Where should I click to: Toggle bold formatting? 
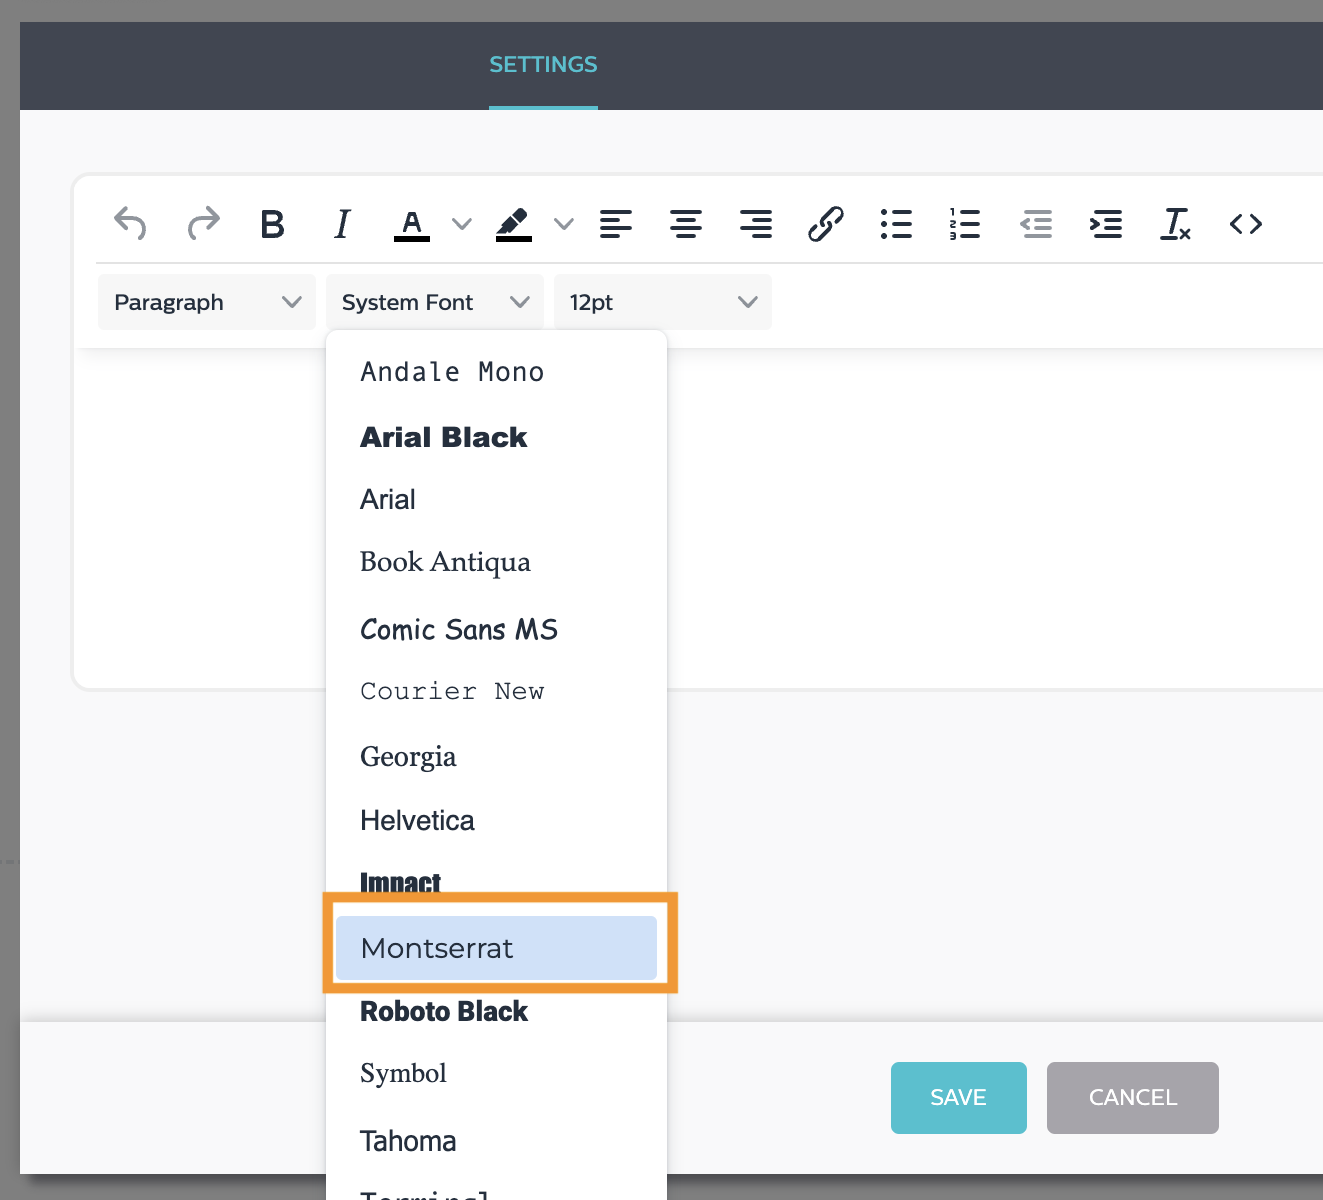point(272,224)
